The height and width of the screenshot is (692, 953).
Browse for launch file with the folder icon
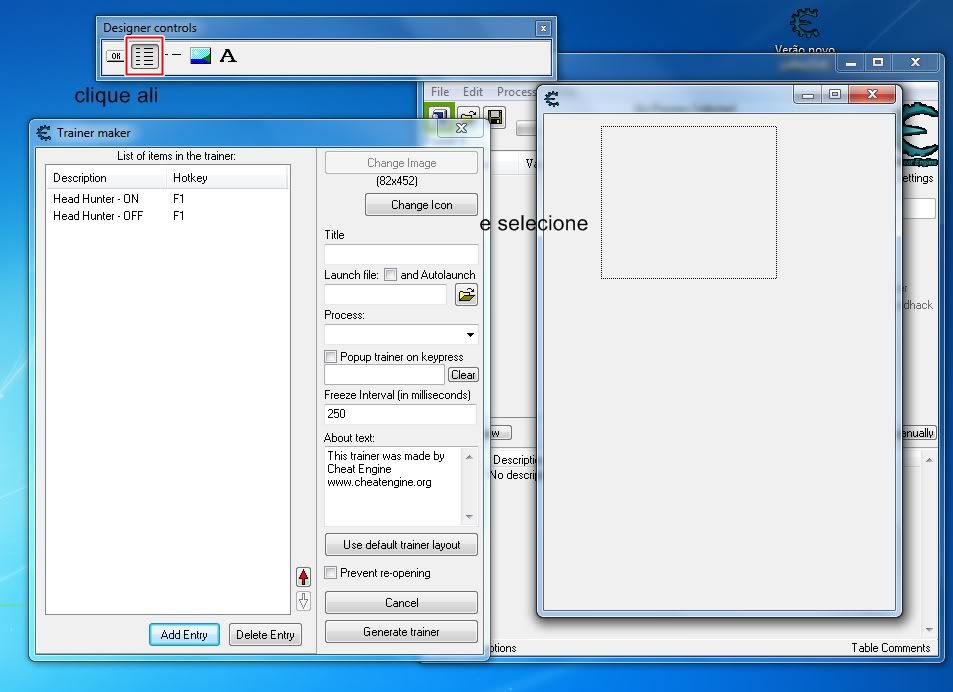coord(466,295)
